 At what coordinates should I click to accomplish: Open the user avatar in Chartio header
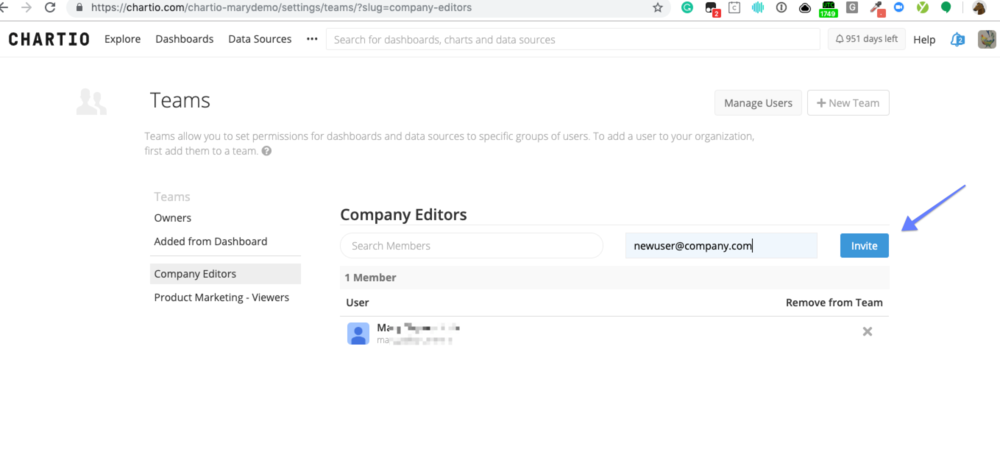(x=986, y=40)
